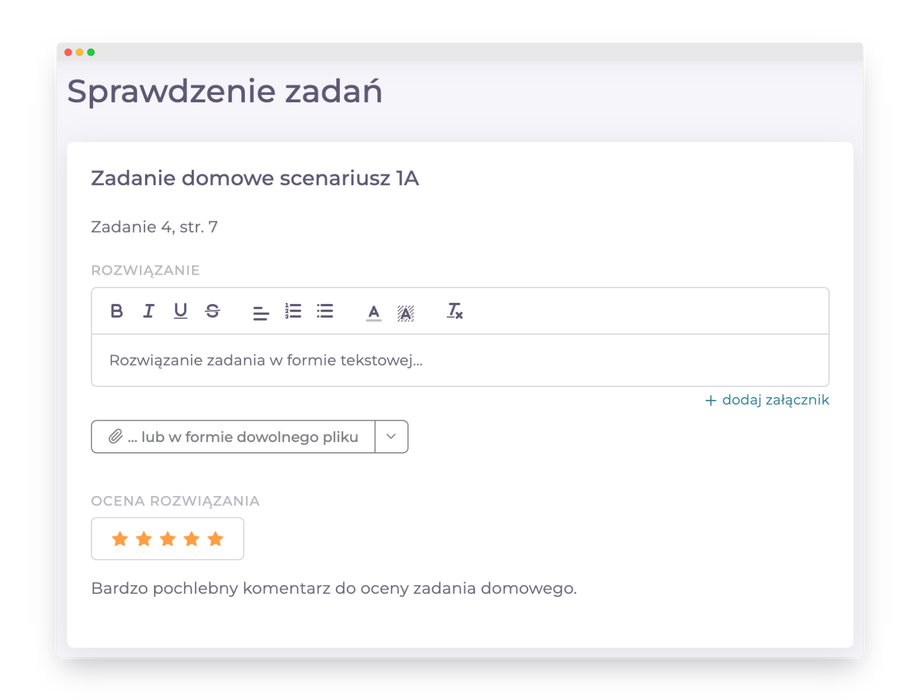The height and width of the screenshot is (700, 920).
Task: Click "... lub w formie dowolnego pliku" button
Action: 233,437
